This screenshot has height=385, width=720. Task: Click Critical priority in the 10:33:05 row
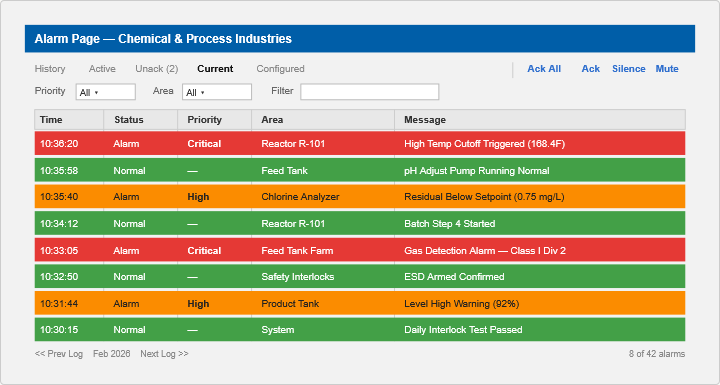pos(204,250)
